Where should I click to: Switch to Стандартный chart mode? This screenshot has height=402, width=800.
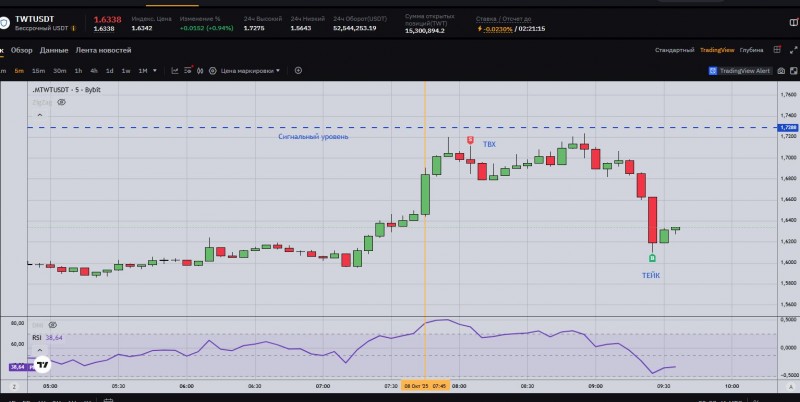(x=674, y=50)
